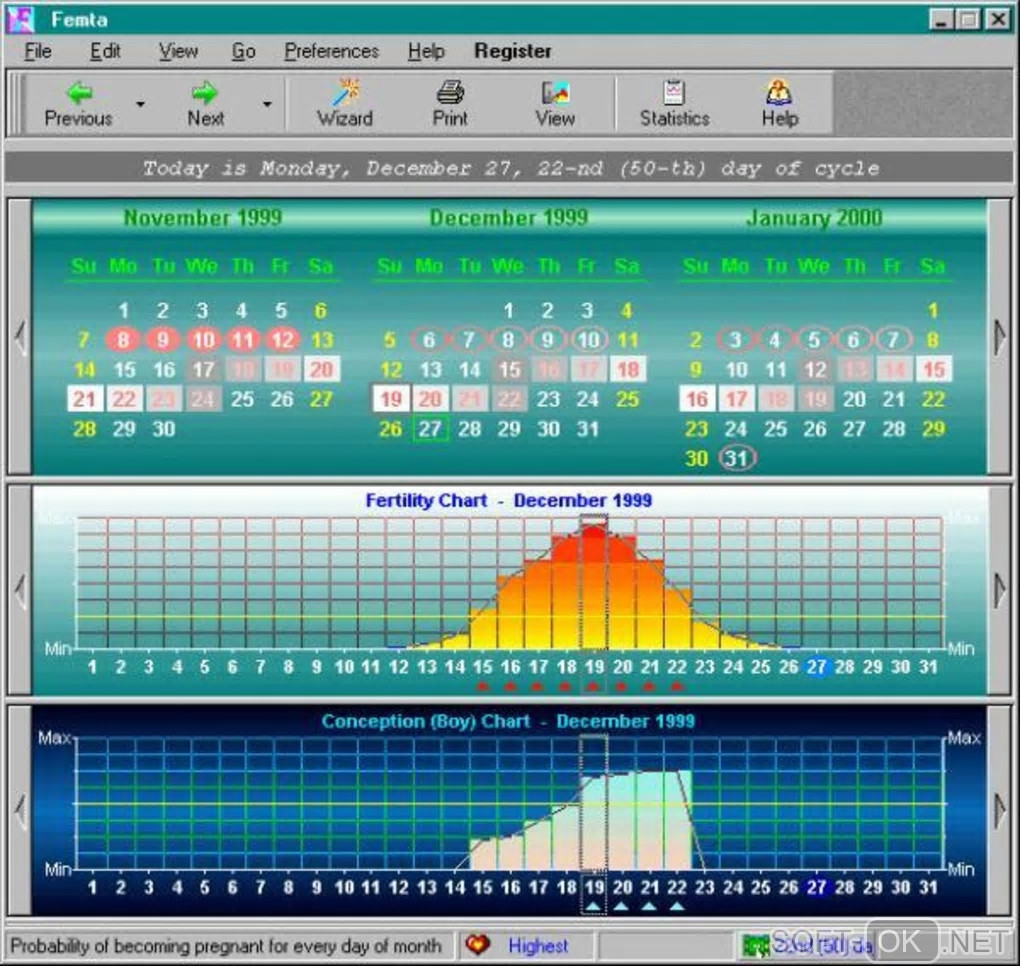The width and height of the screenshot is (1020, 966).
Task: Click day 15 on Fertility Chart axis
Action: coord(483,667)
